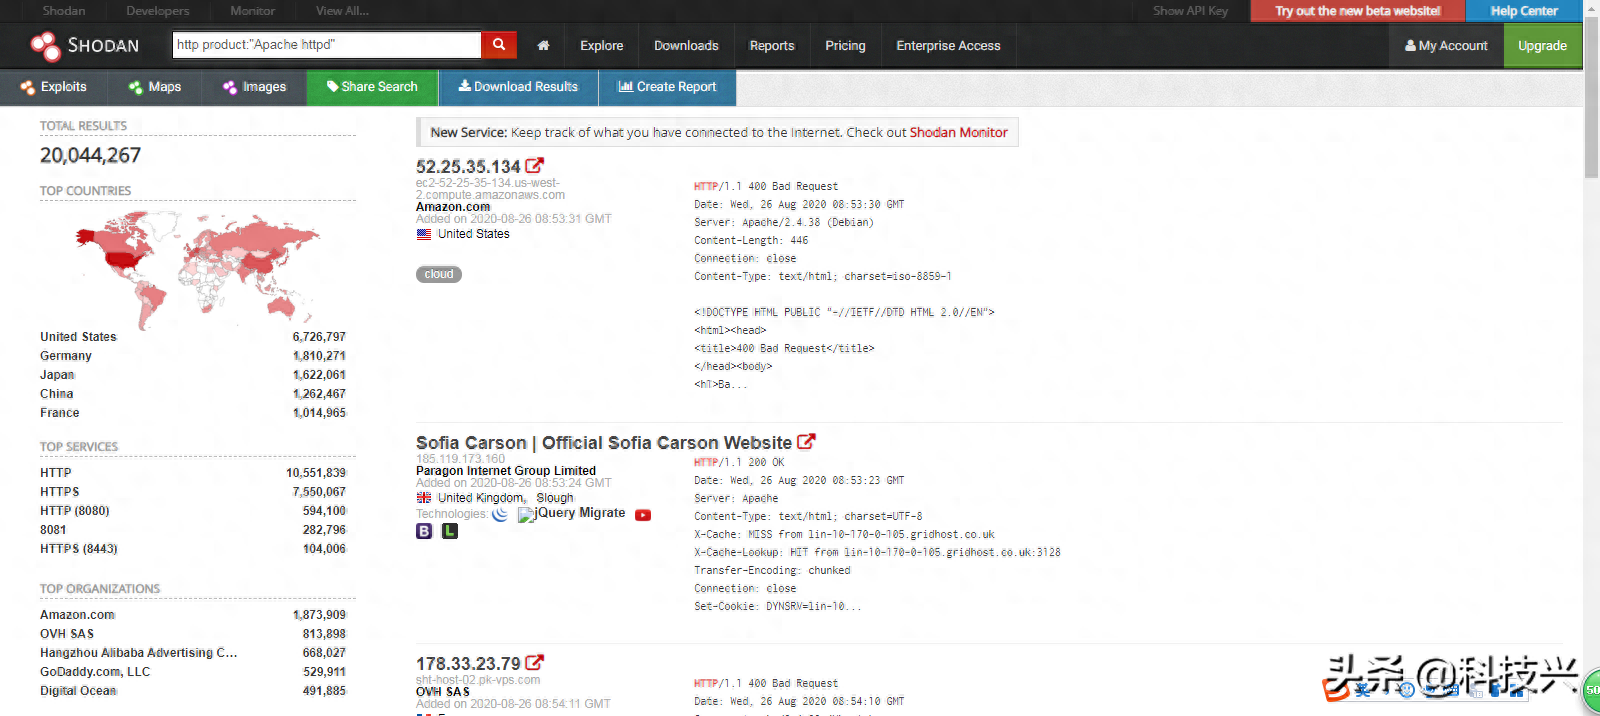Open external link icon for 52.25.35.134
Screen dimensions: 1600x716
coord(535,166)
